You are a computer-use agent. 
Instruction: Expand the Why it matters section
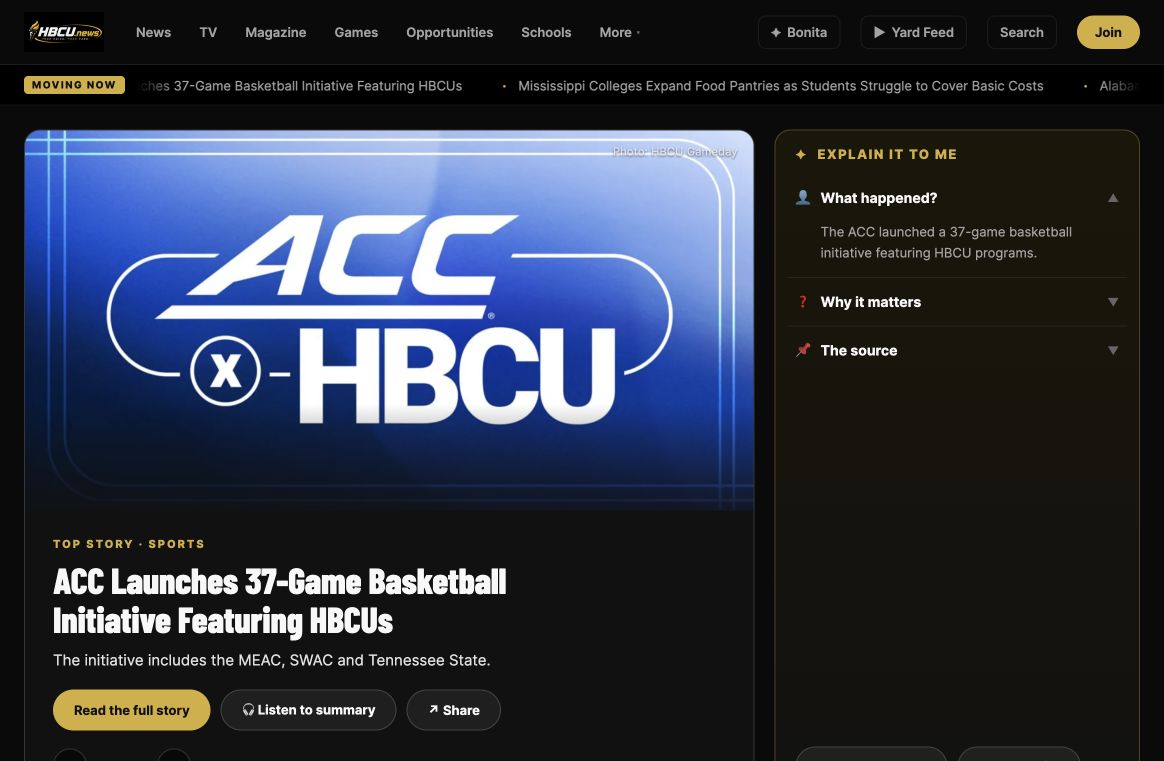957,302
